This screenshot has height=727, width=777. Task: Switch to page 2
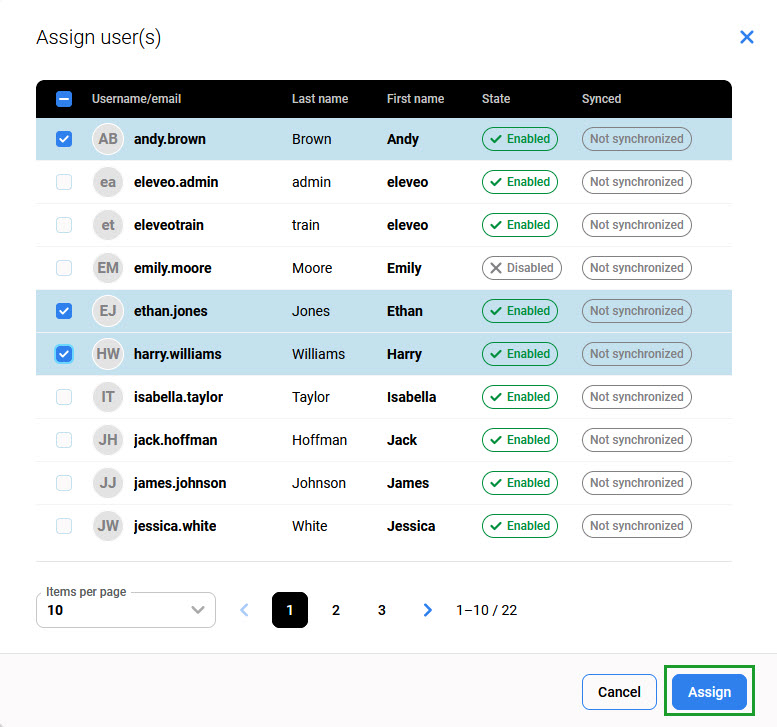tap(336, 610)
